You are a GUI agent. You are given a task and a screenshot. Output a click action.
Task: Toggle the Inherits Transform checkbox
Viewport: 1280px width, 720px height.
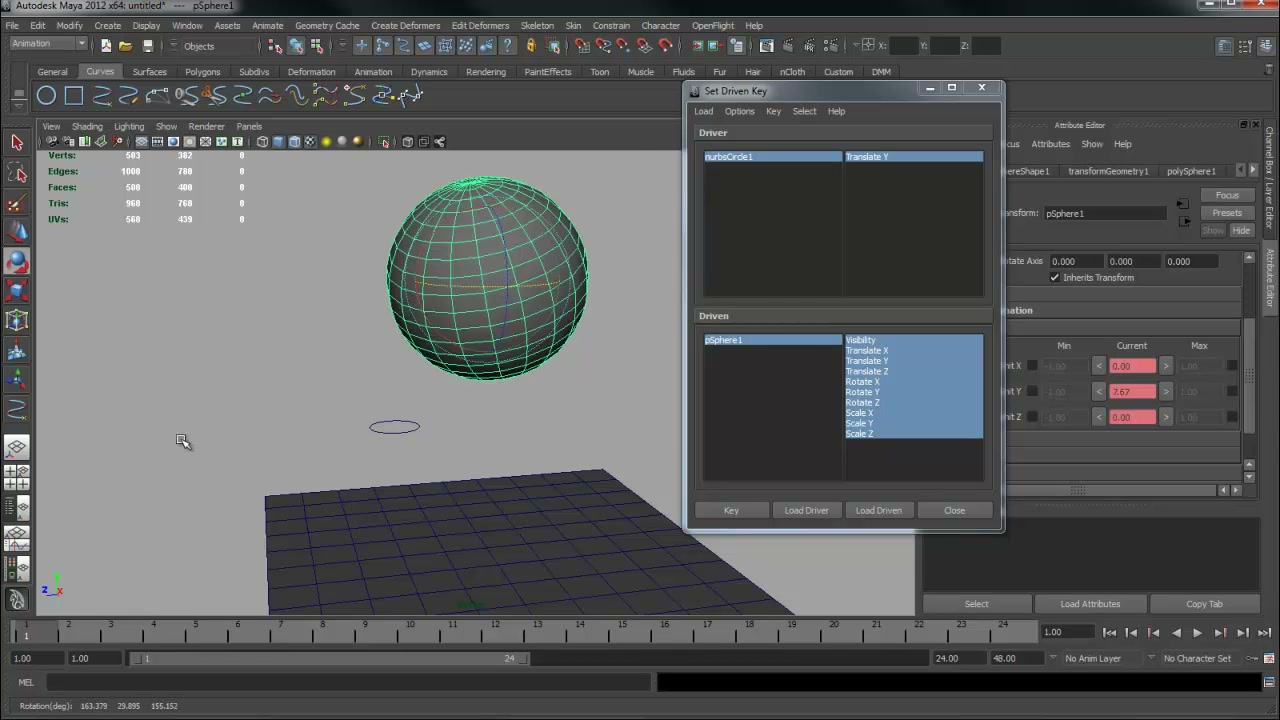[1054, 277]
